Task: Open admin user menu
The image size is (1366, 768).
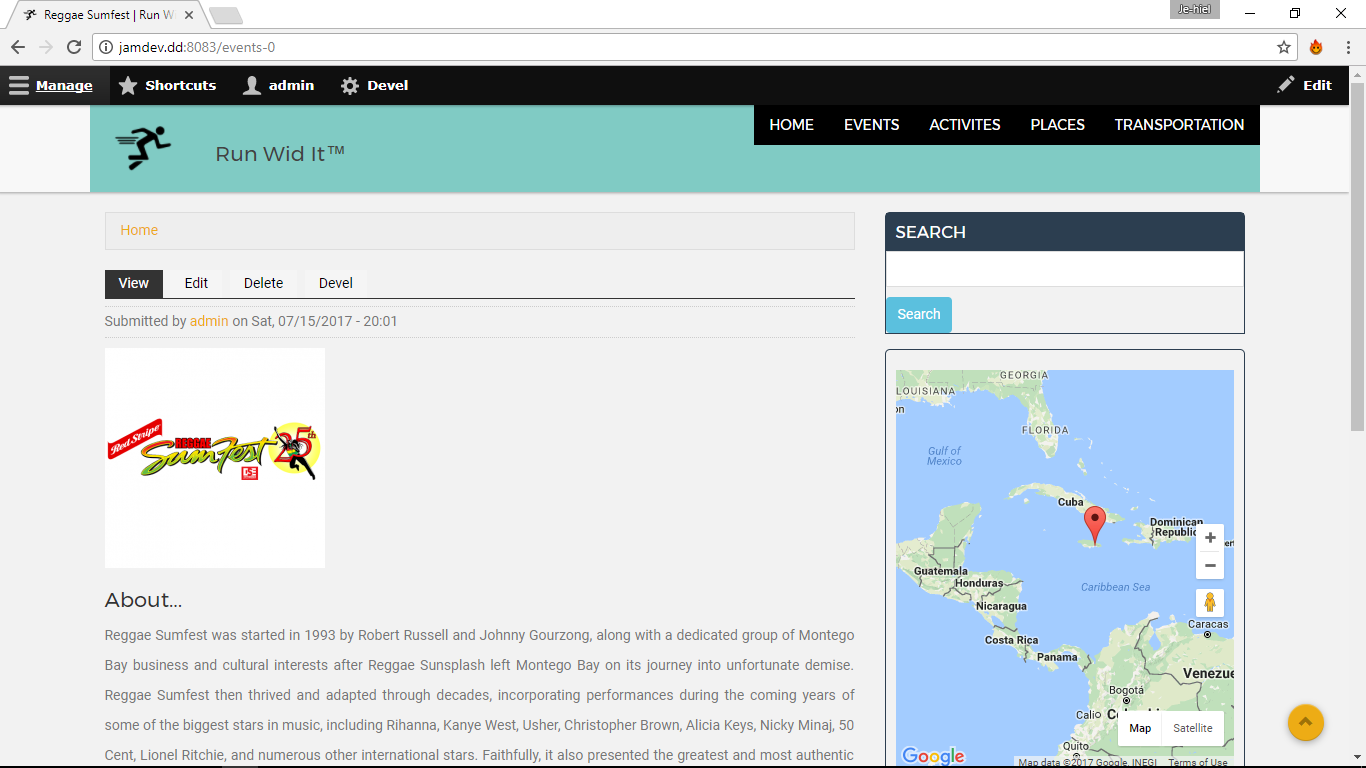Action: pos(278,86)
